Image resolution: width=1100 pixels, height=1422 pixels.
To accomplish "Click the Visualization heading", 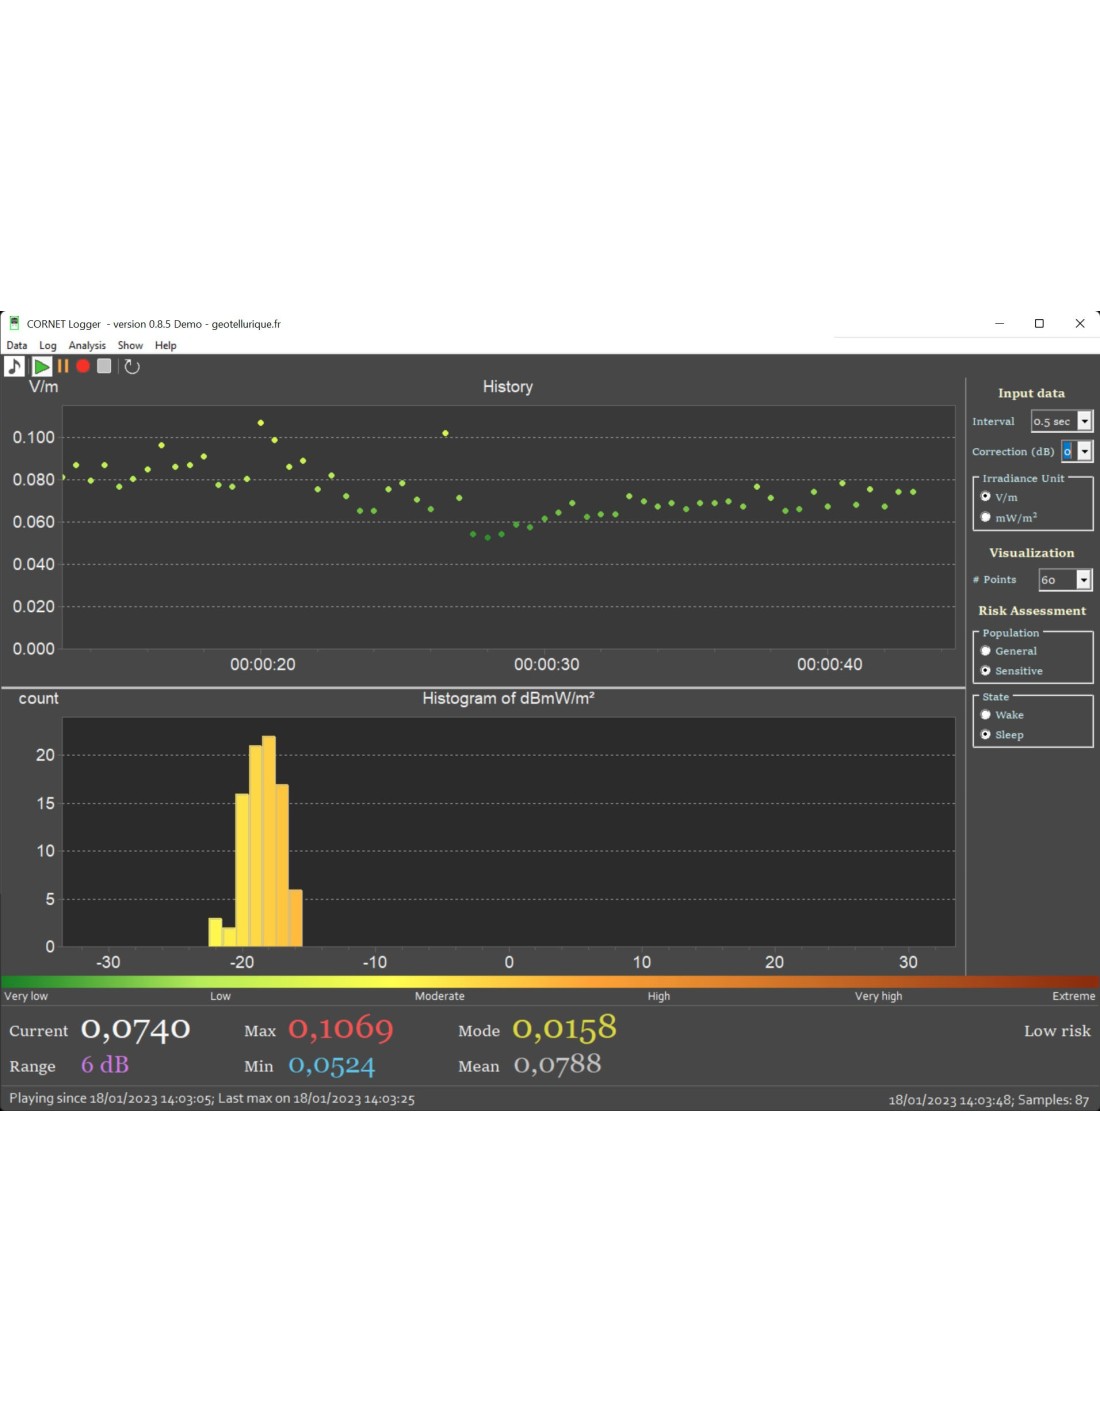I will (x=1032, y=553).
